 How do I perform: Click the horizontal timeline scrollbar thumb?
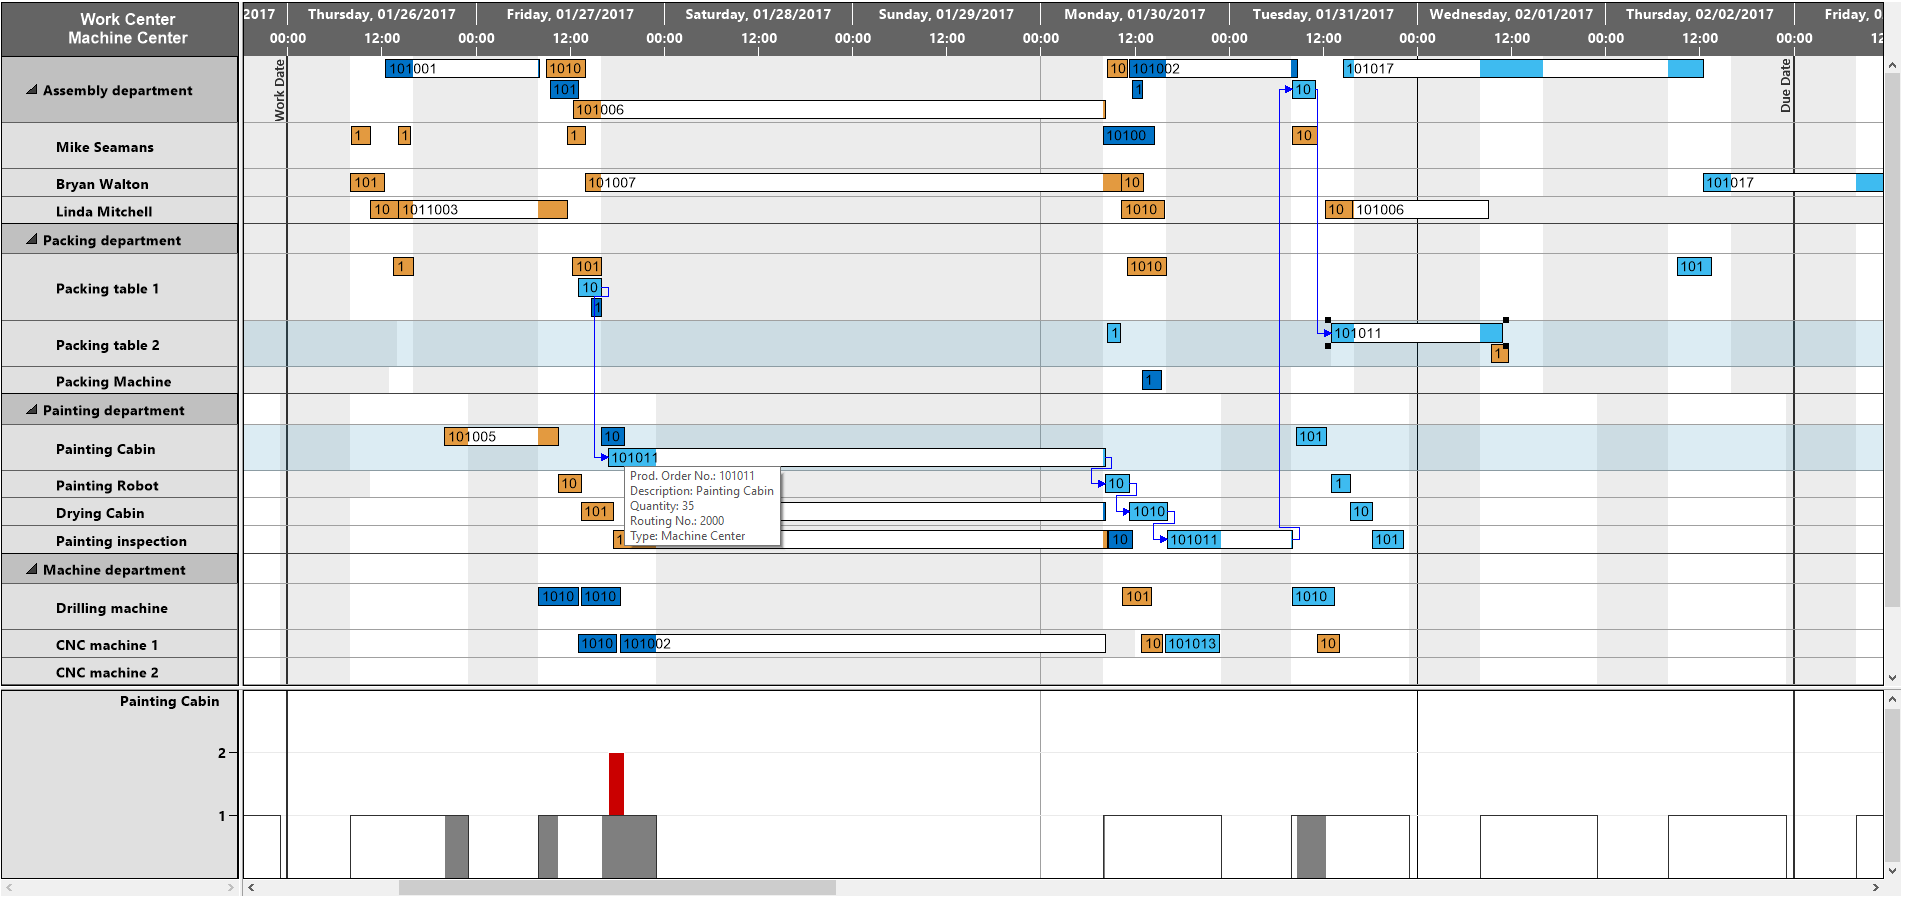tap(616, 887)
